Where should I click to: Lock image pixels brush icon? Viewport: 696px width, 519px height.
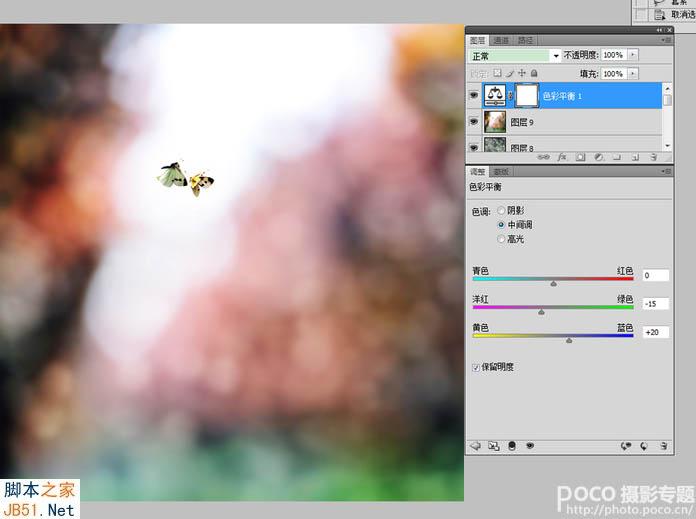[510, 73]
